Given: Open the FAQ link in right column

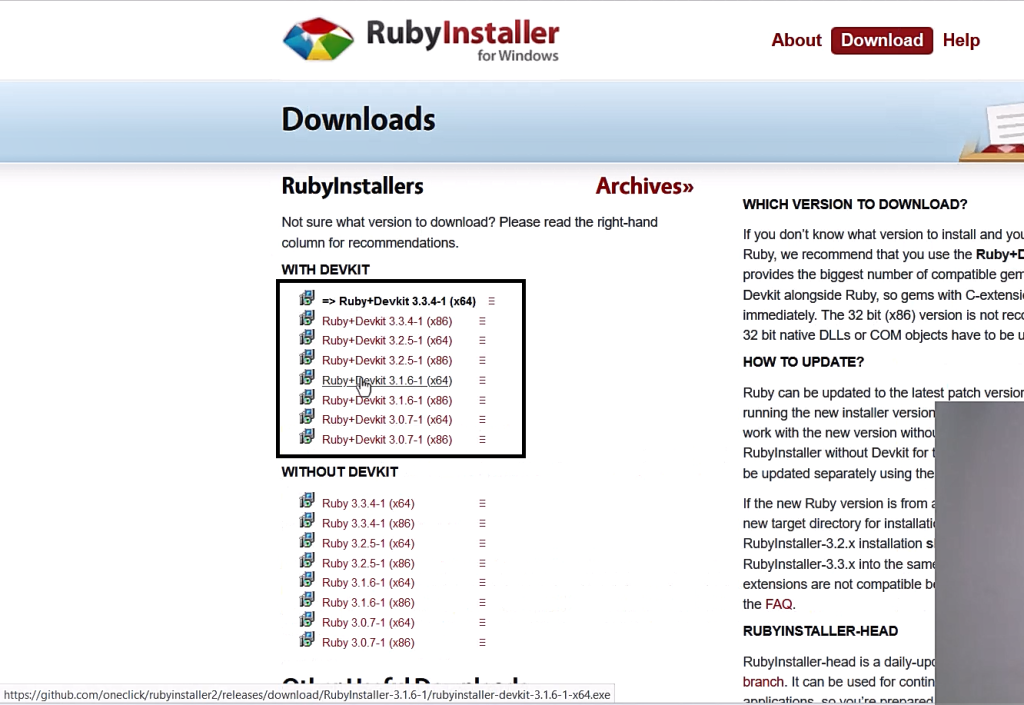Looking at the screenshot, I should [x=778, y=604].
